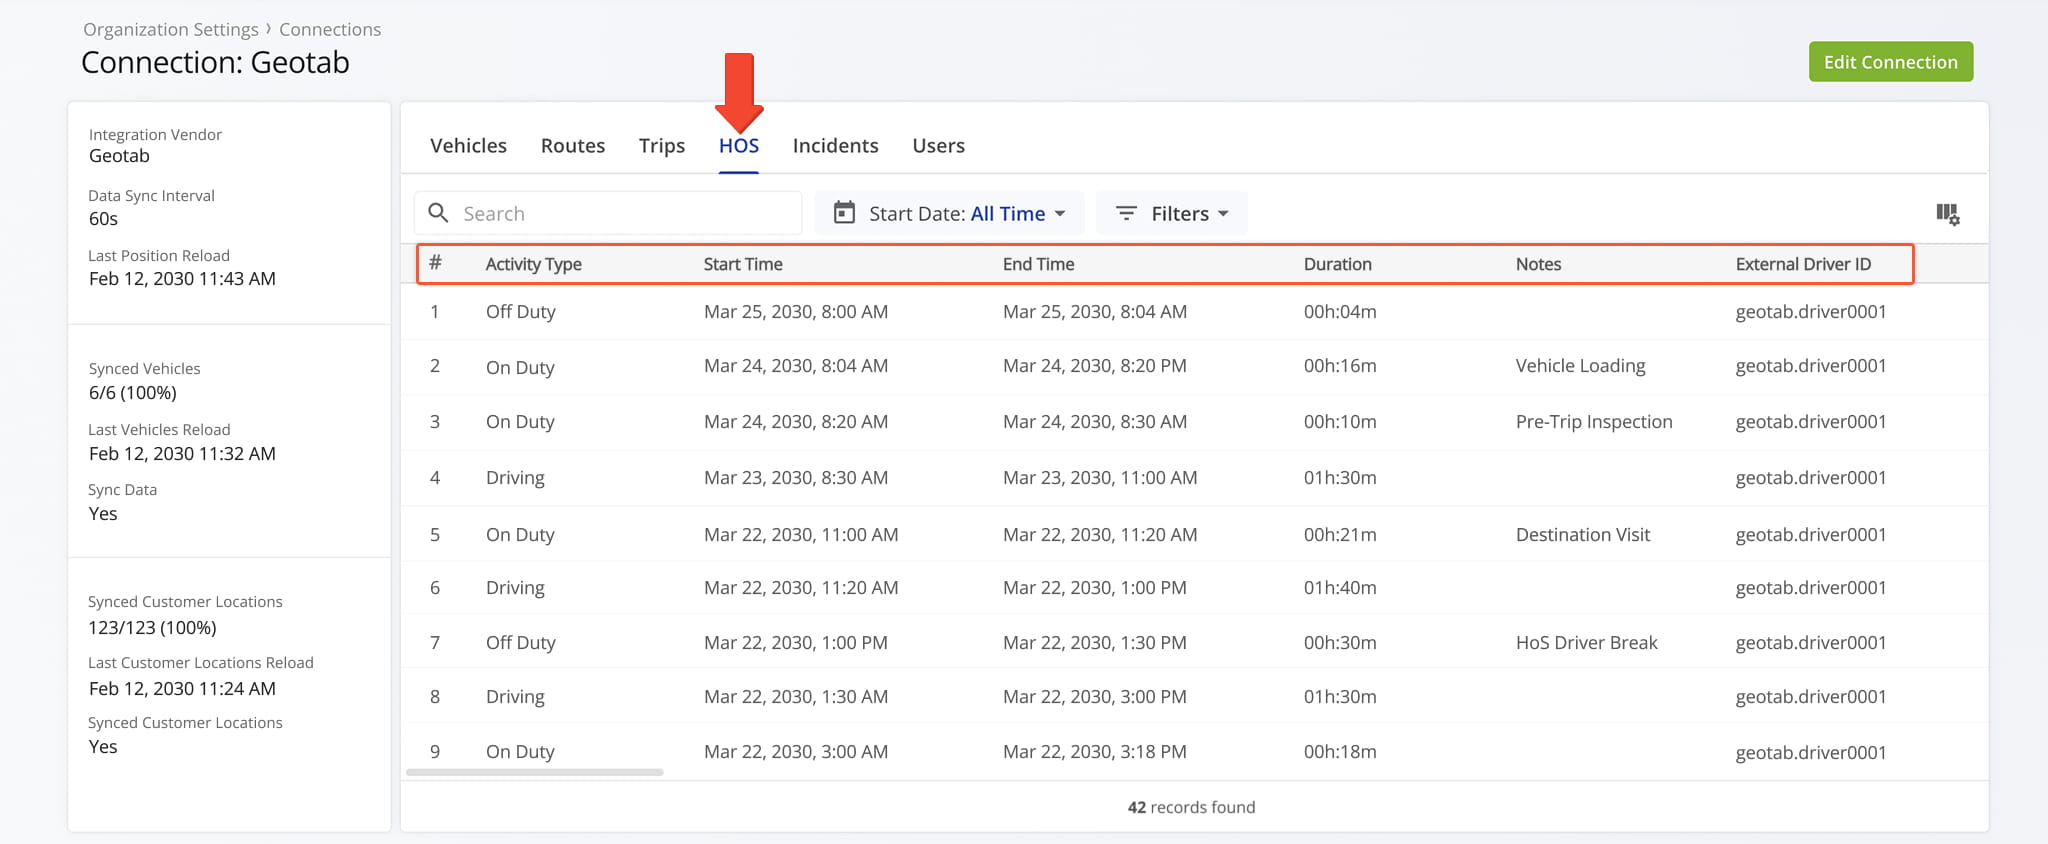This screenshot has height=844, width=2048.
Task: Click the search magnifier icon
Action: point(438,213)
